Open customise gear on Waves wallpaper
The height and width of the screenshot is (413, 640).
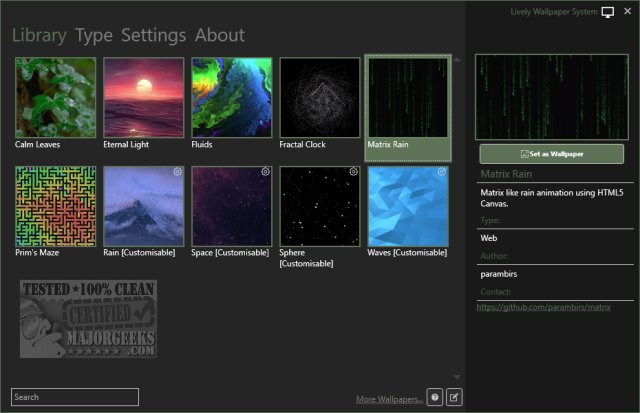pyautogui.click(x=442, y=172)
